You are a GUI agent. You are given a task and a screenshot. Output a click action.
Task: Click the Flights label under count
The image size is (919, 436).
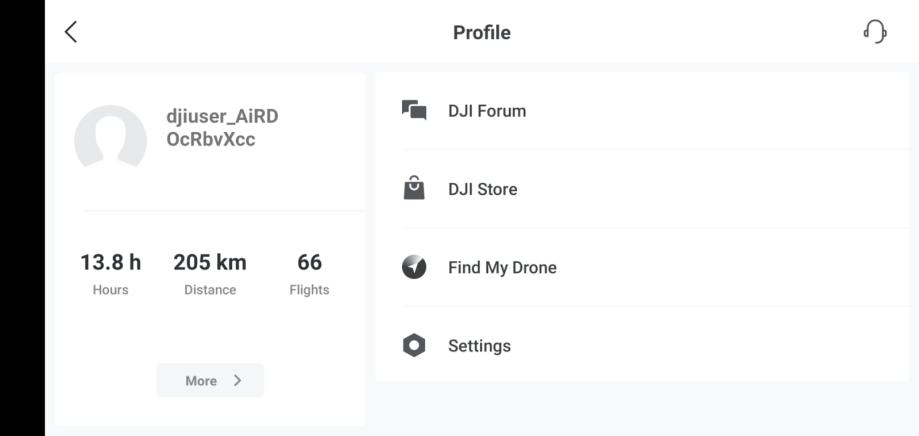click(x=309, y=289)
